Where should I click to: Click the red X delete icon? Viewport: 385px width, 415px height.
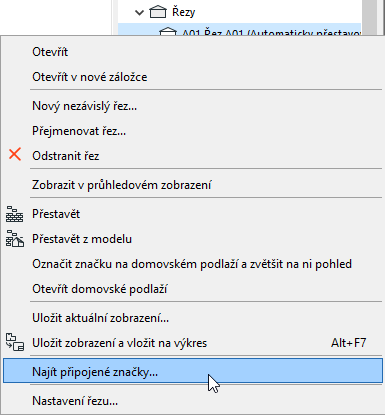coord(15,154)
